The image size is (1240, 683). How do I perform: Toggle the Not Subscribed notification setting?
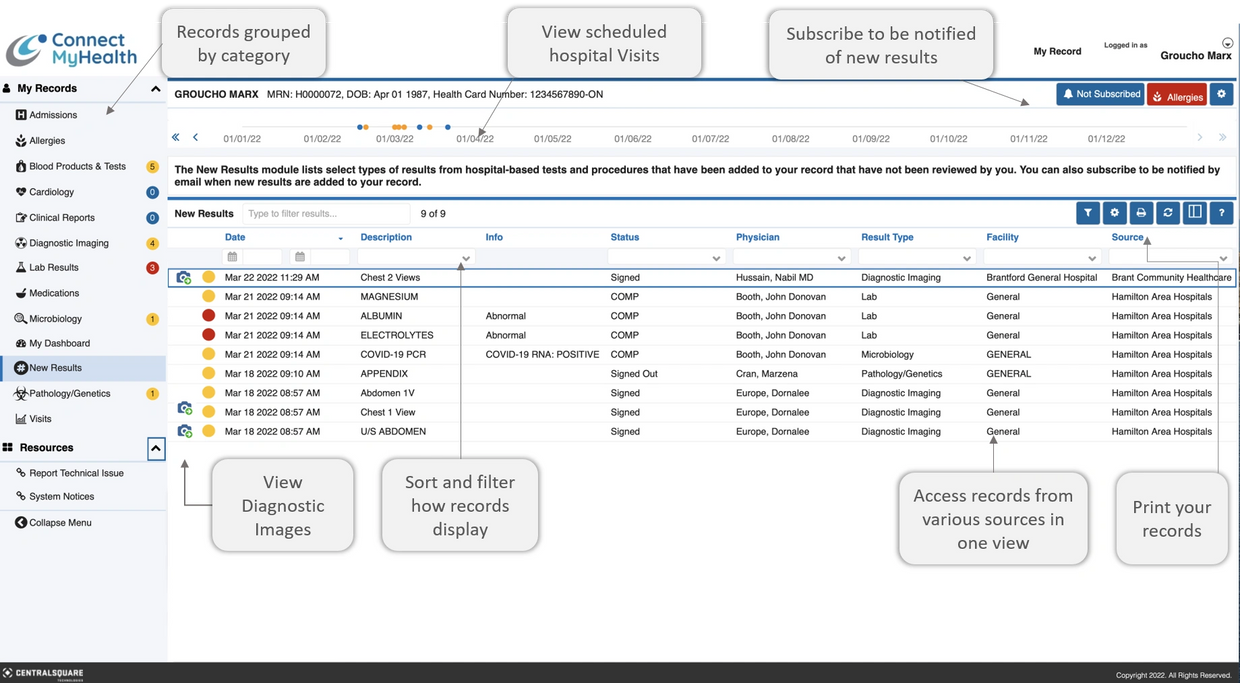[x=1100, y=94]
